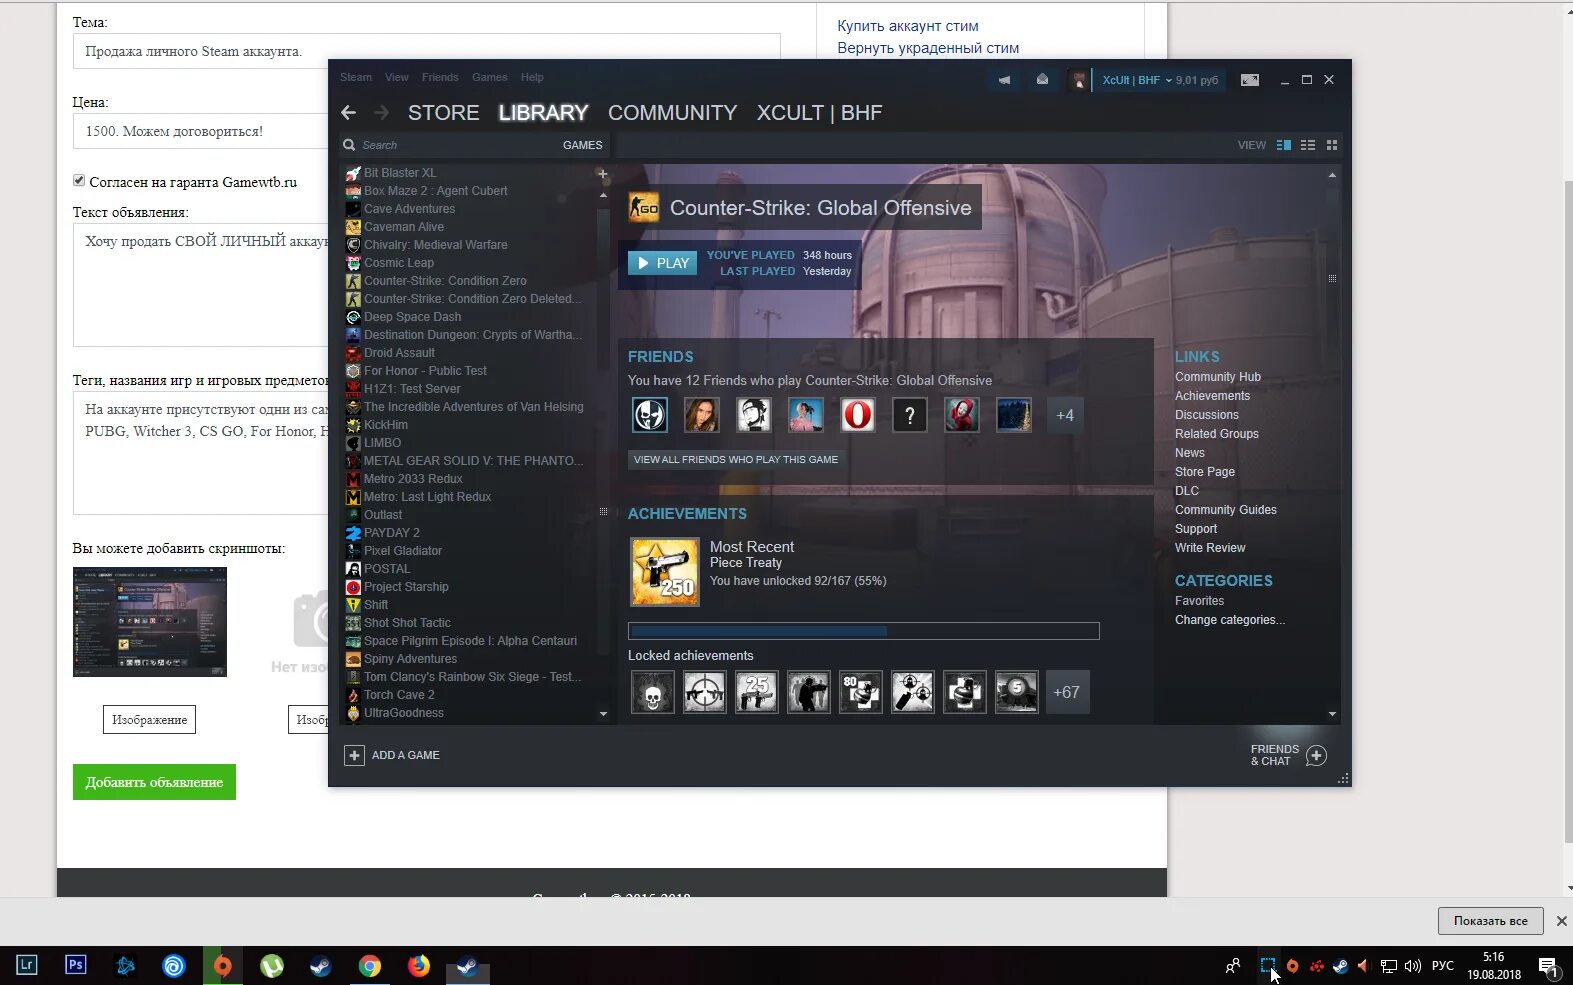
Task: Select LIMBO in the games list
Action: pos(382,443)
